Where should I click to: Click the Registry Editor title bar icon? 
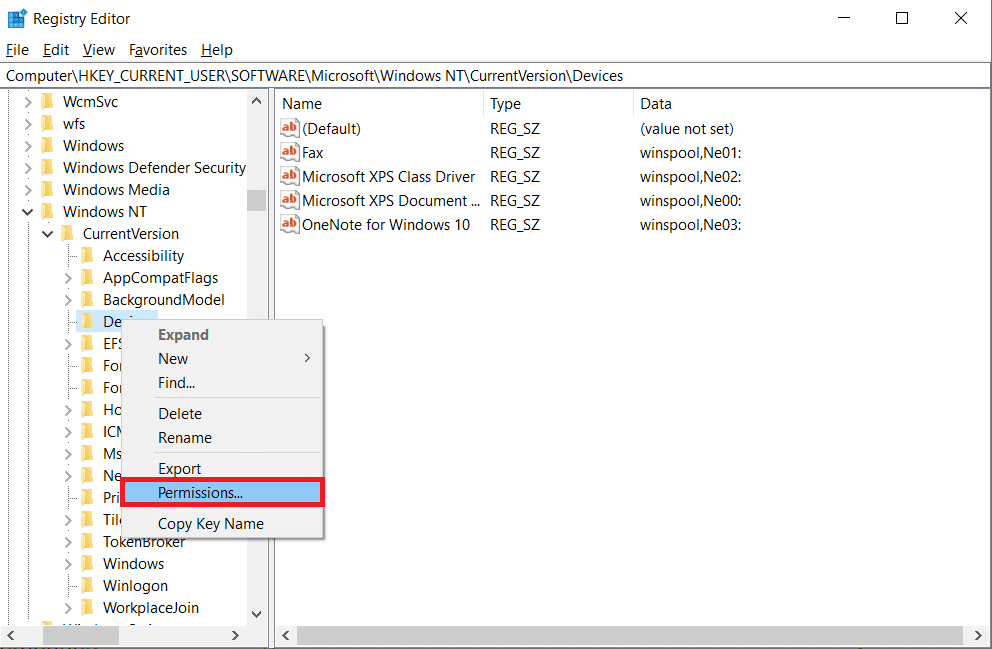click(17, 18)
